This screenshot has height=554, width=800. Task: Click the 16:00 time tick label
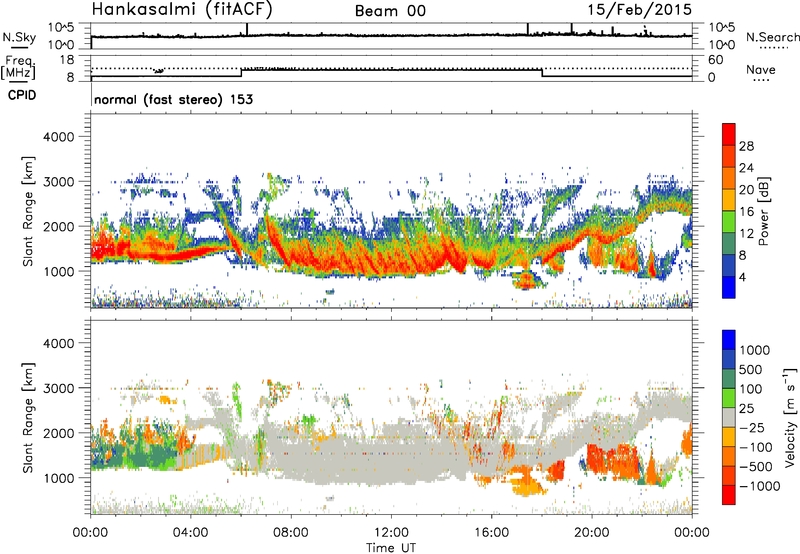491,533
